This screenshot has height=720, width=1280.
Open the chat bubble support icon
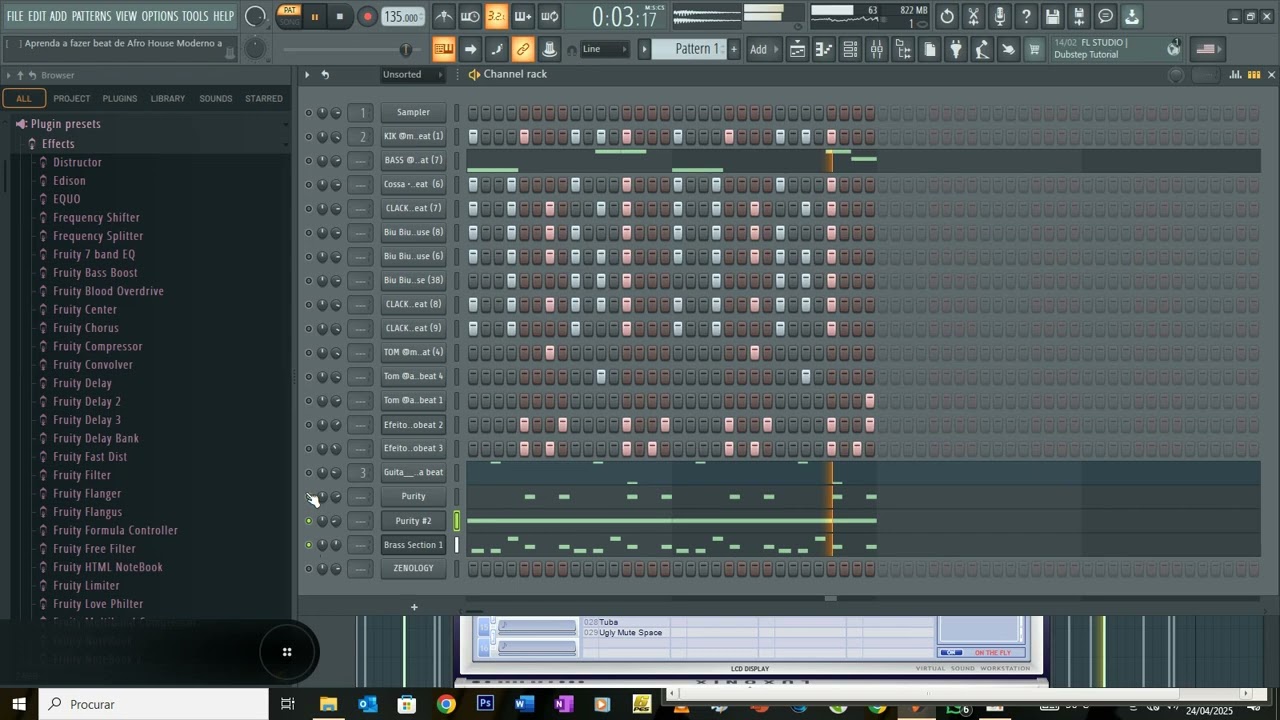(x=1105, y=17)
